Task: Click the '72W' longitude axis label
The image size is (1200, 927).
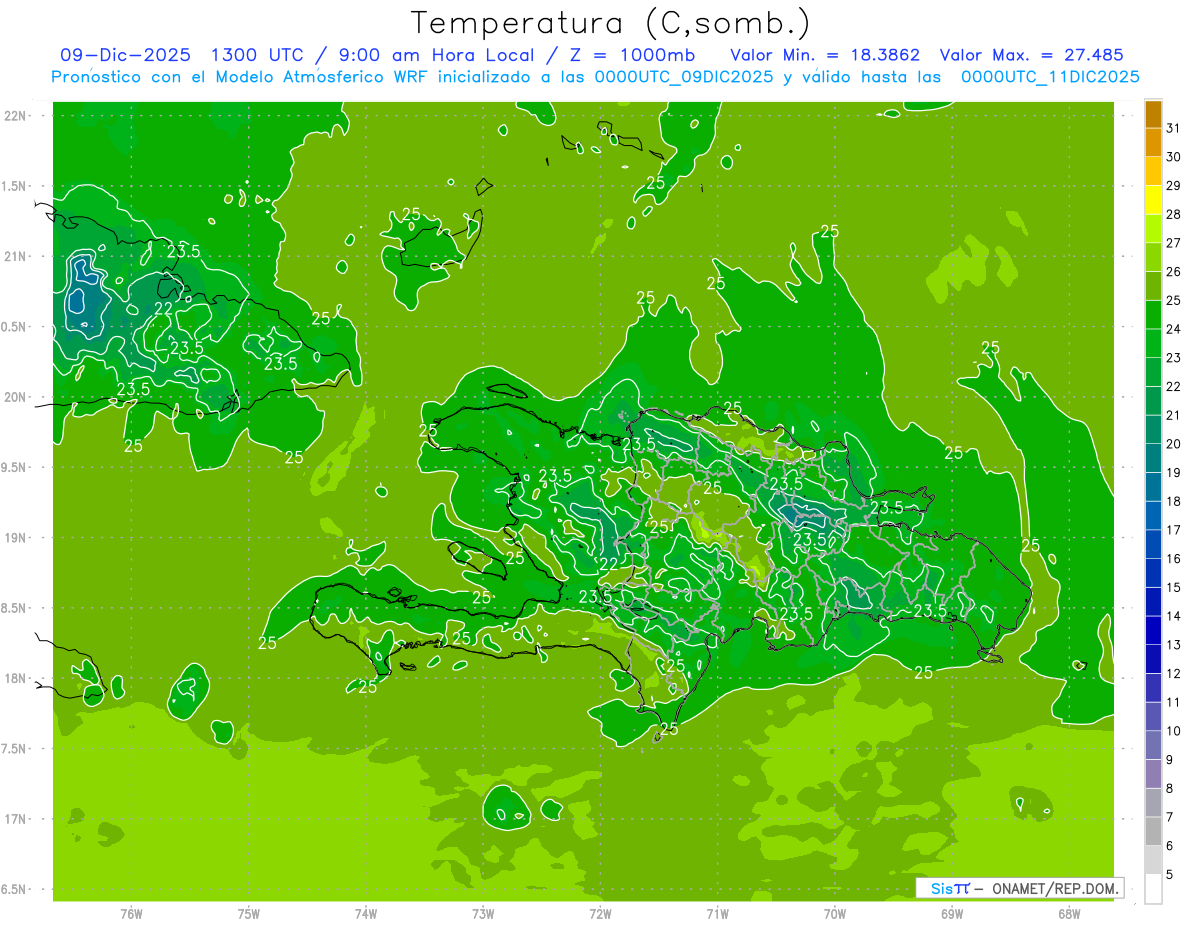Action: click(600, 913)
